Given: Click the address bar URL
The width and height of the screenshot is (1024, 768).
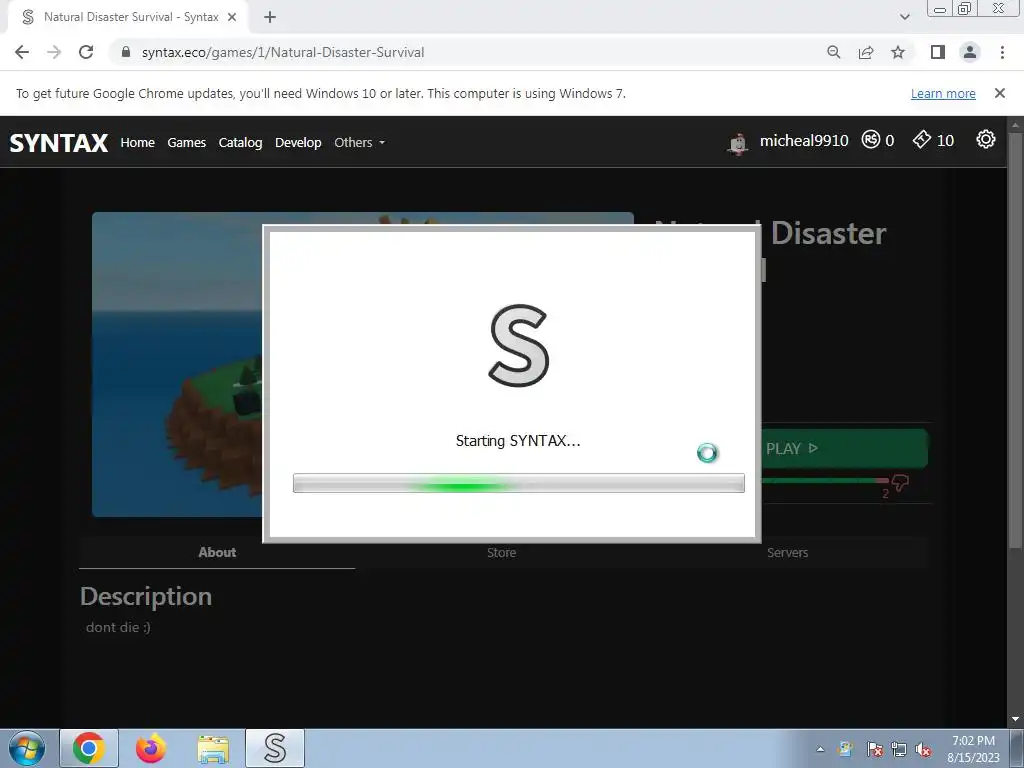Looking at the screenshot, I should [x=283, y=52].
